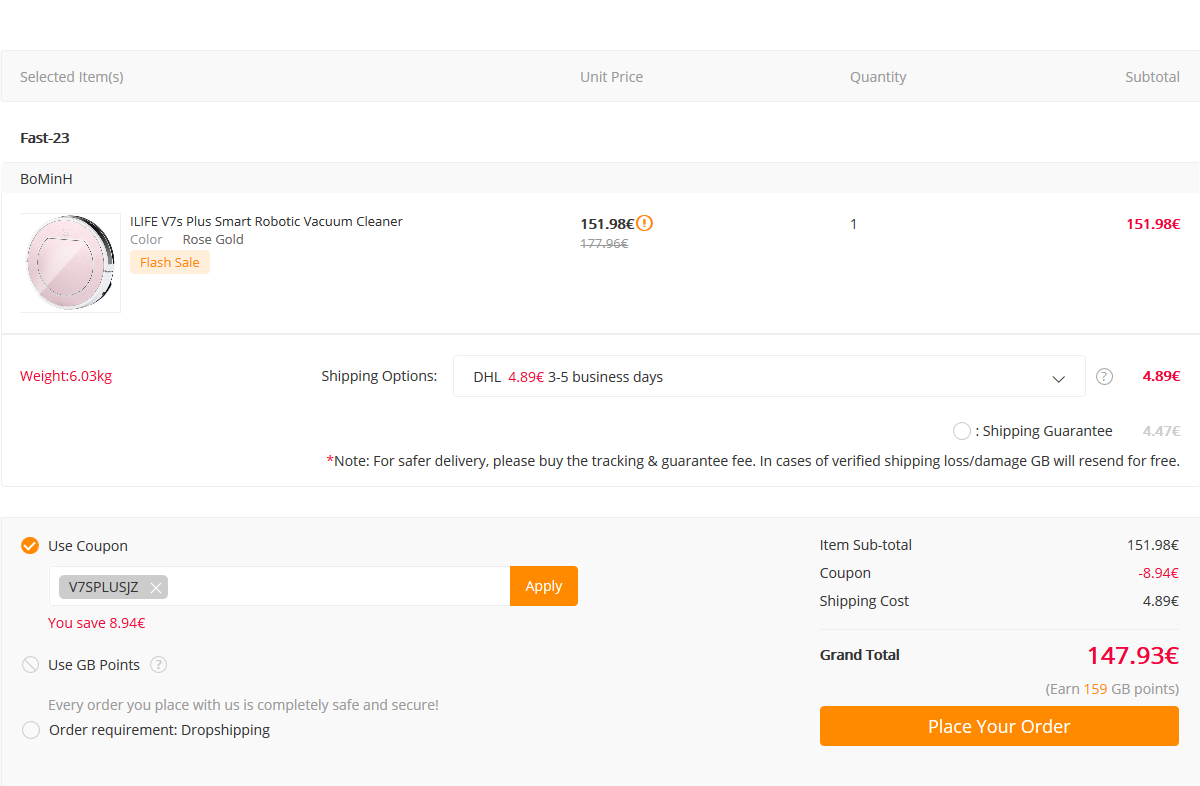The width and height of the screenshot is (1200, 786).
Task: Click the crossed-out 177.96€ original price
Action: point(604,243)
